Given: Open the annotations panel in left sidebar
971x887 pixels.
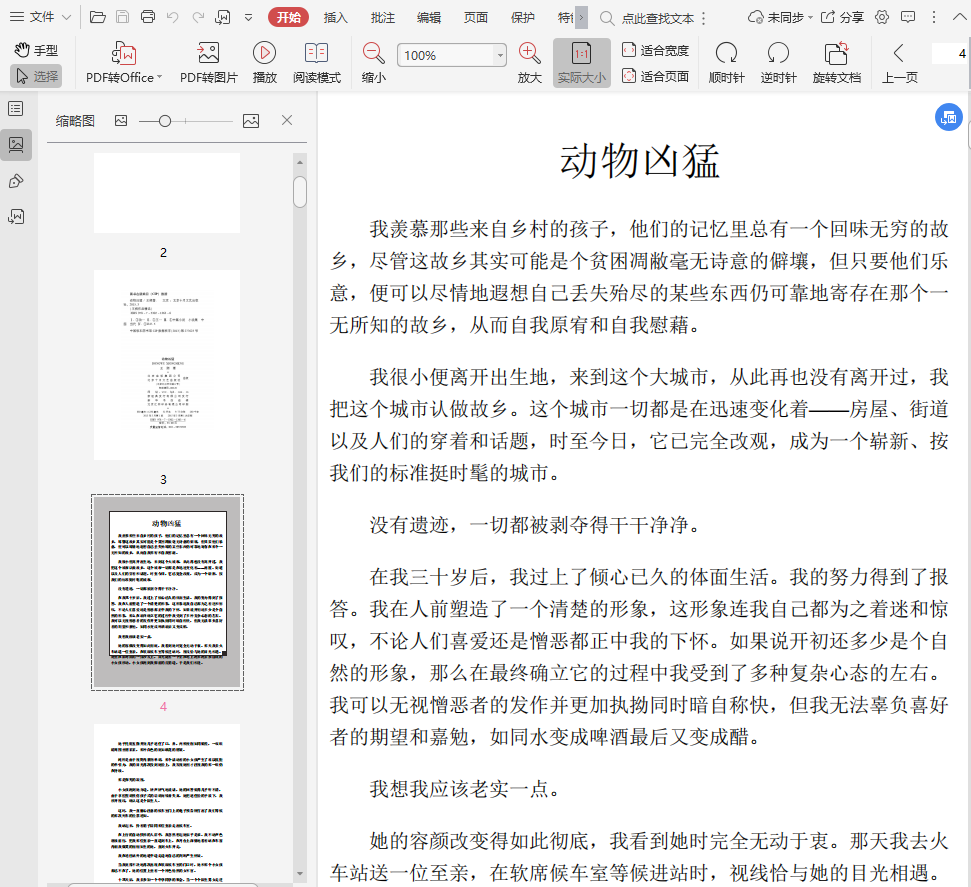Looking at the screenshot, I should [x=16, y=181].
